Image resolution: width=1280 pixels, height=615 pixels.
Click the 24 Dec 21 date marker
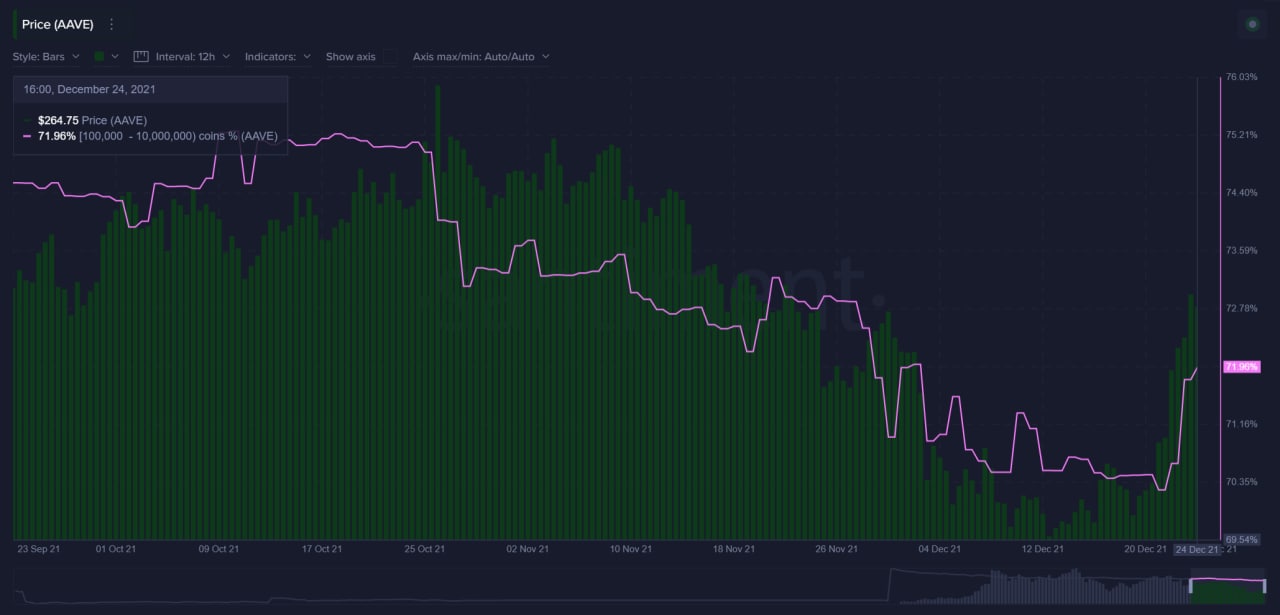[1196, 549]
